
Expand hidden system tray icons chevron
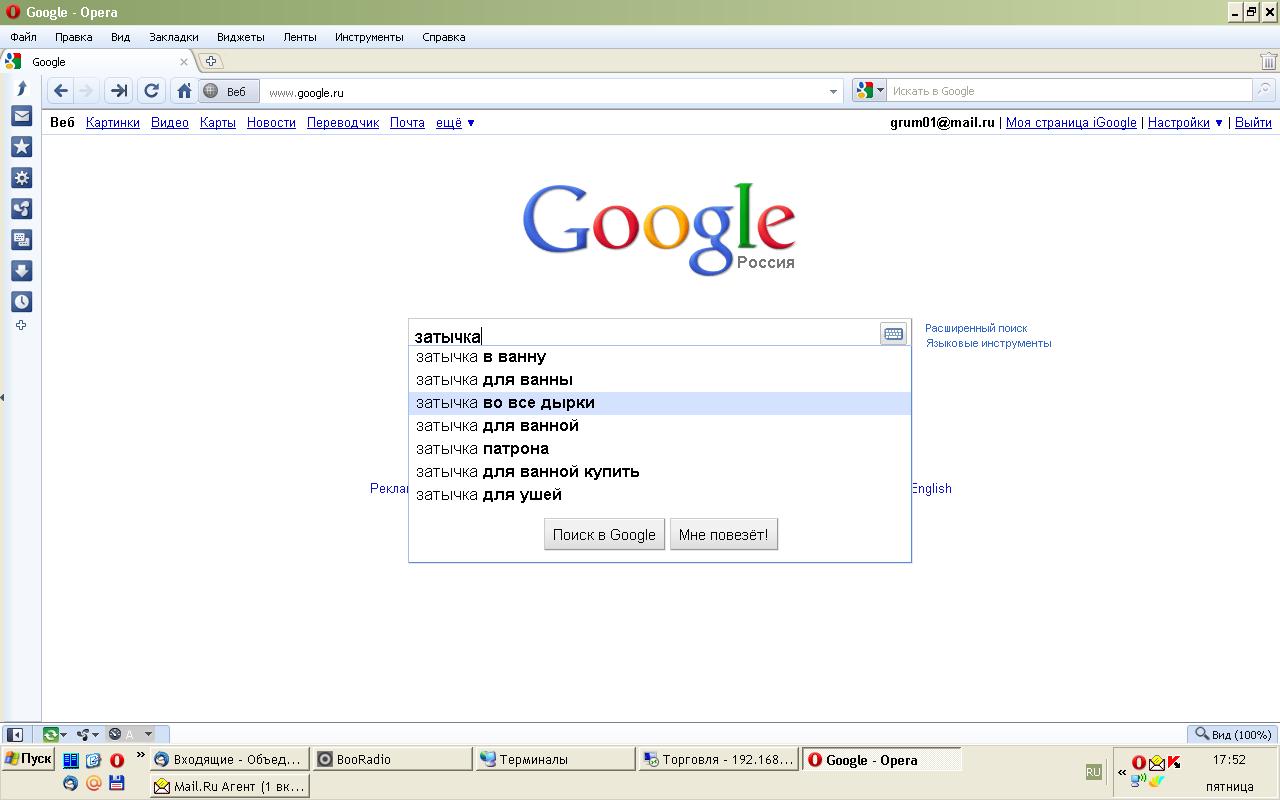(1122, 772)
